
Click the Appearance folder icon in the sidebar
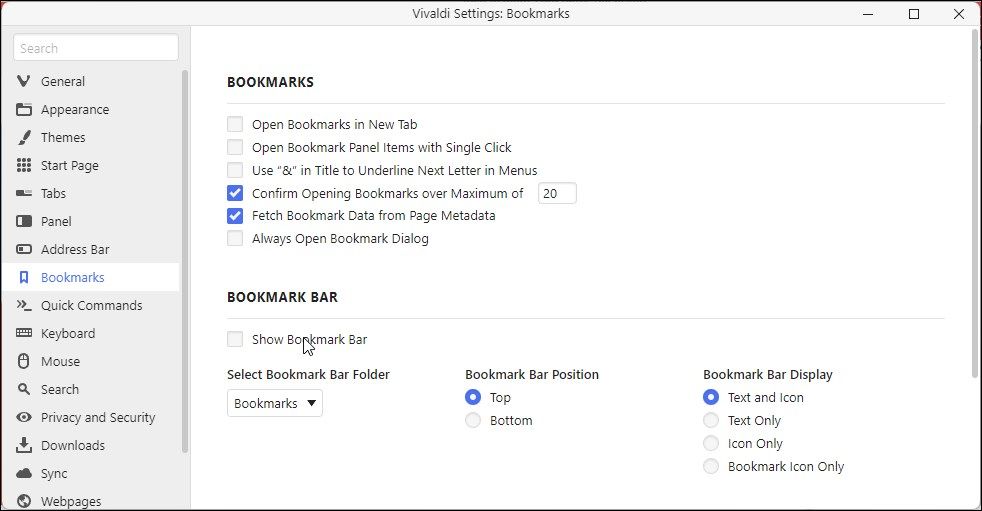coord(24,110)
